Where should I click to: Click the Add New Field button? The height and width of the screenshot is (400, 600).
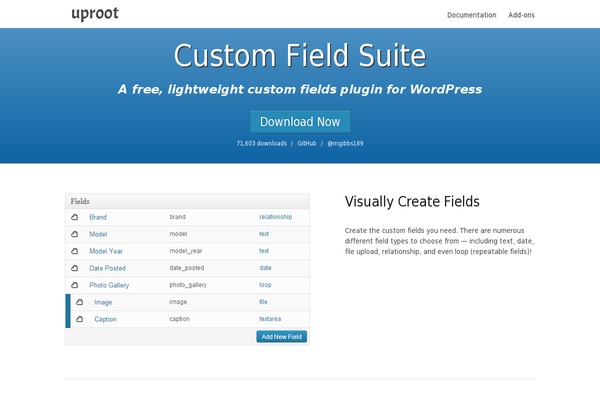[x=282, y=336]
